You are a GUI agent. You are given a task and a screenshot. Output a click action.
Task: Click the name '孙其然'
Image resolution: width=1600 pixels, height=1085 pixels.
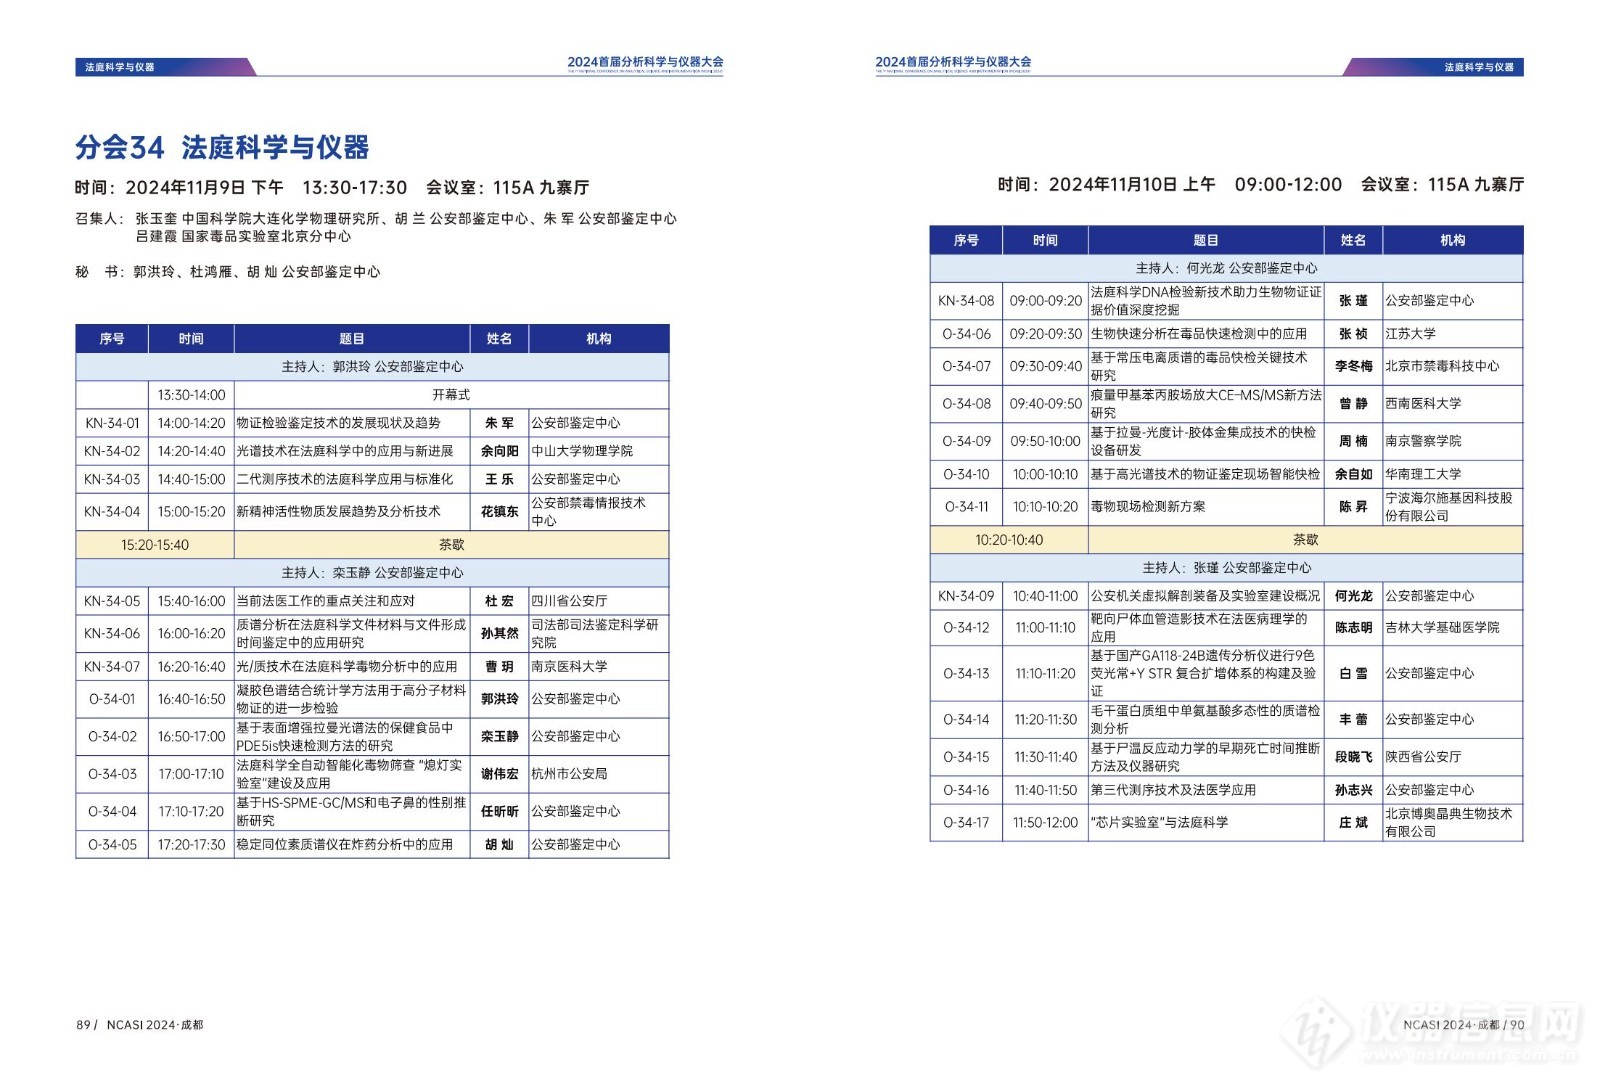click(499, 633)
